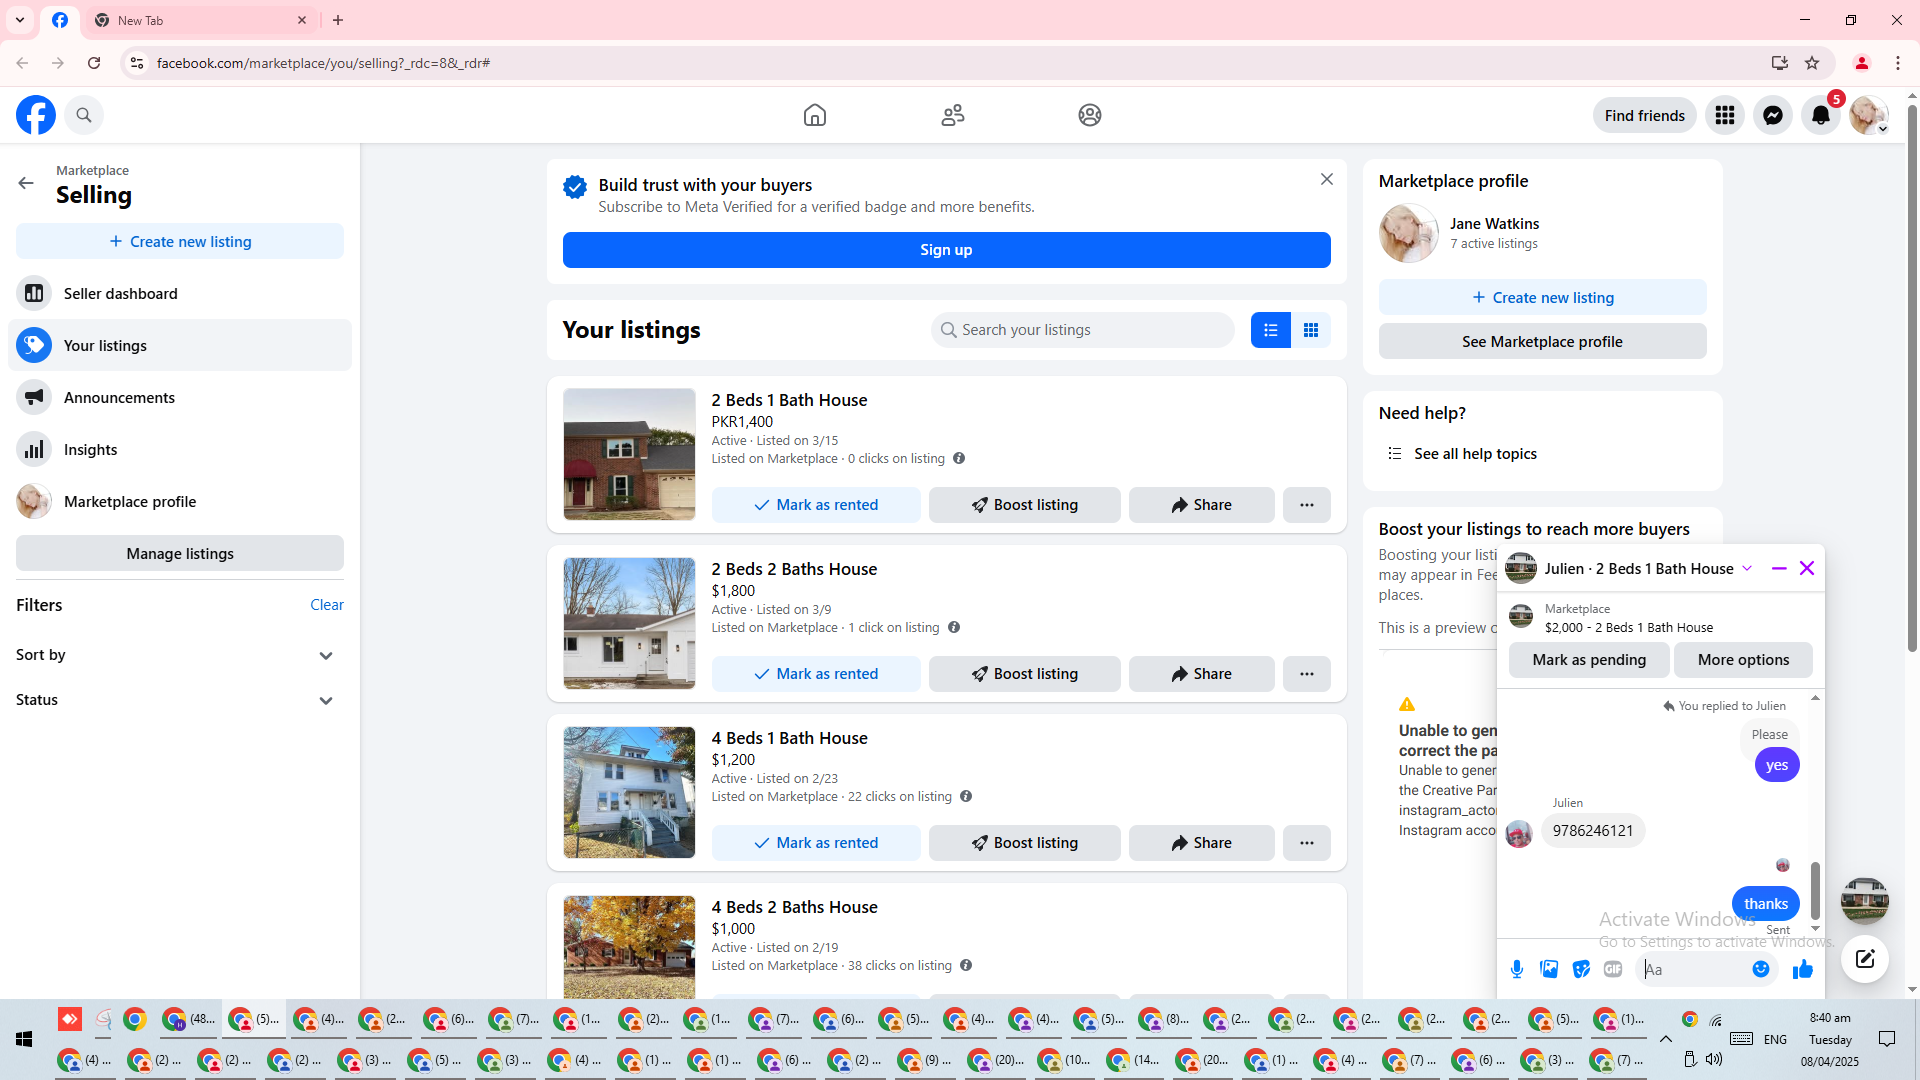The height and width of the screenshot is (1080, 1920).
Task: Expand the Sort by filter
Action: [x=326, y=656]
